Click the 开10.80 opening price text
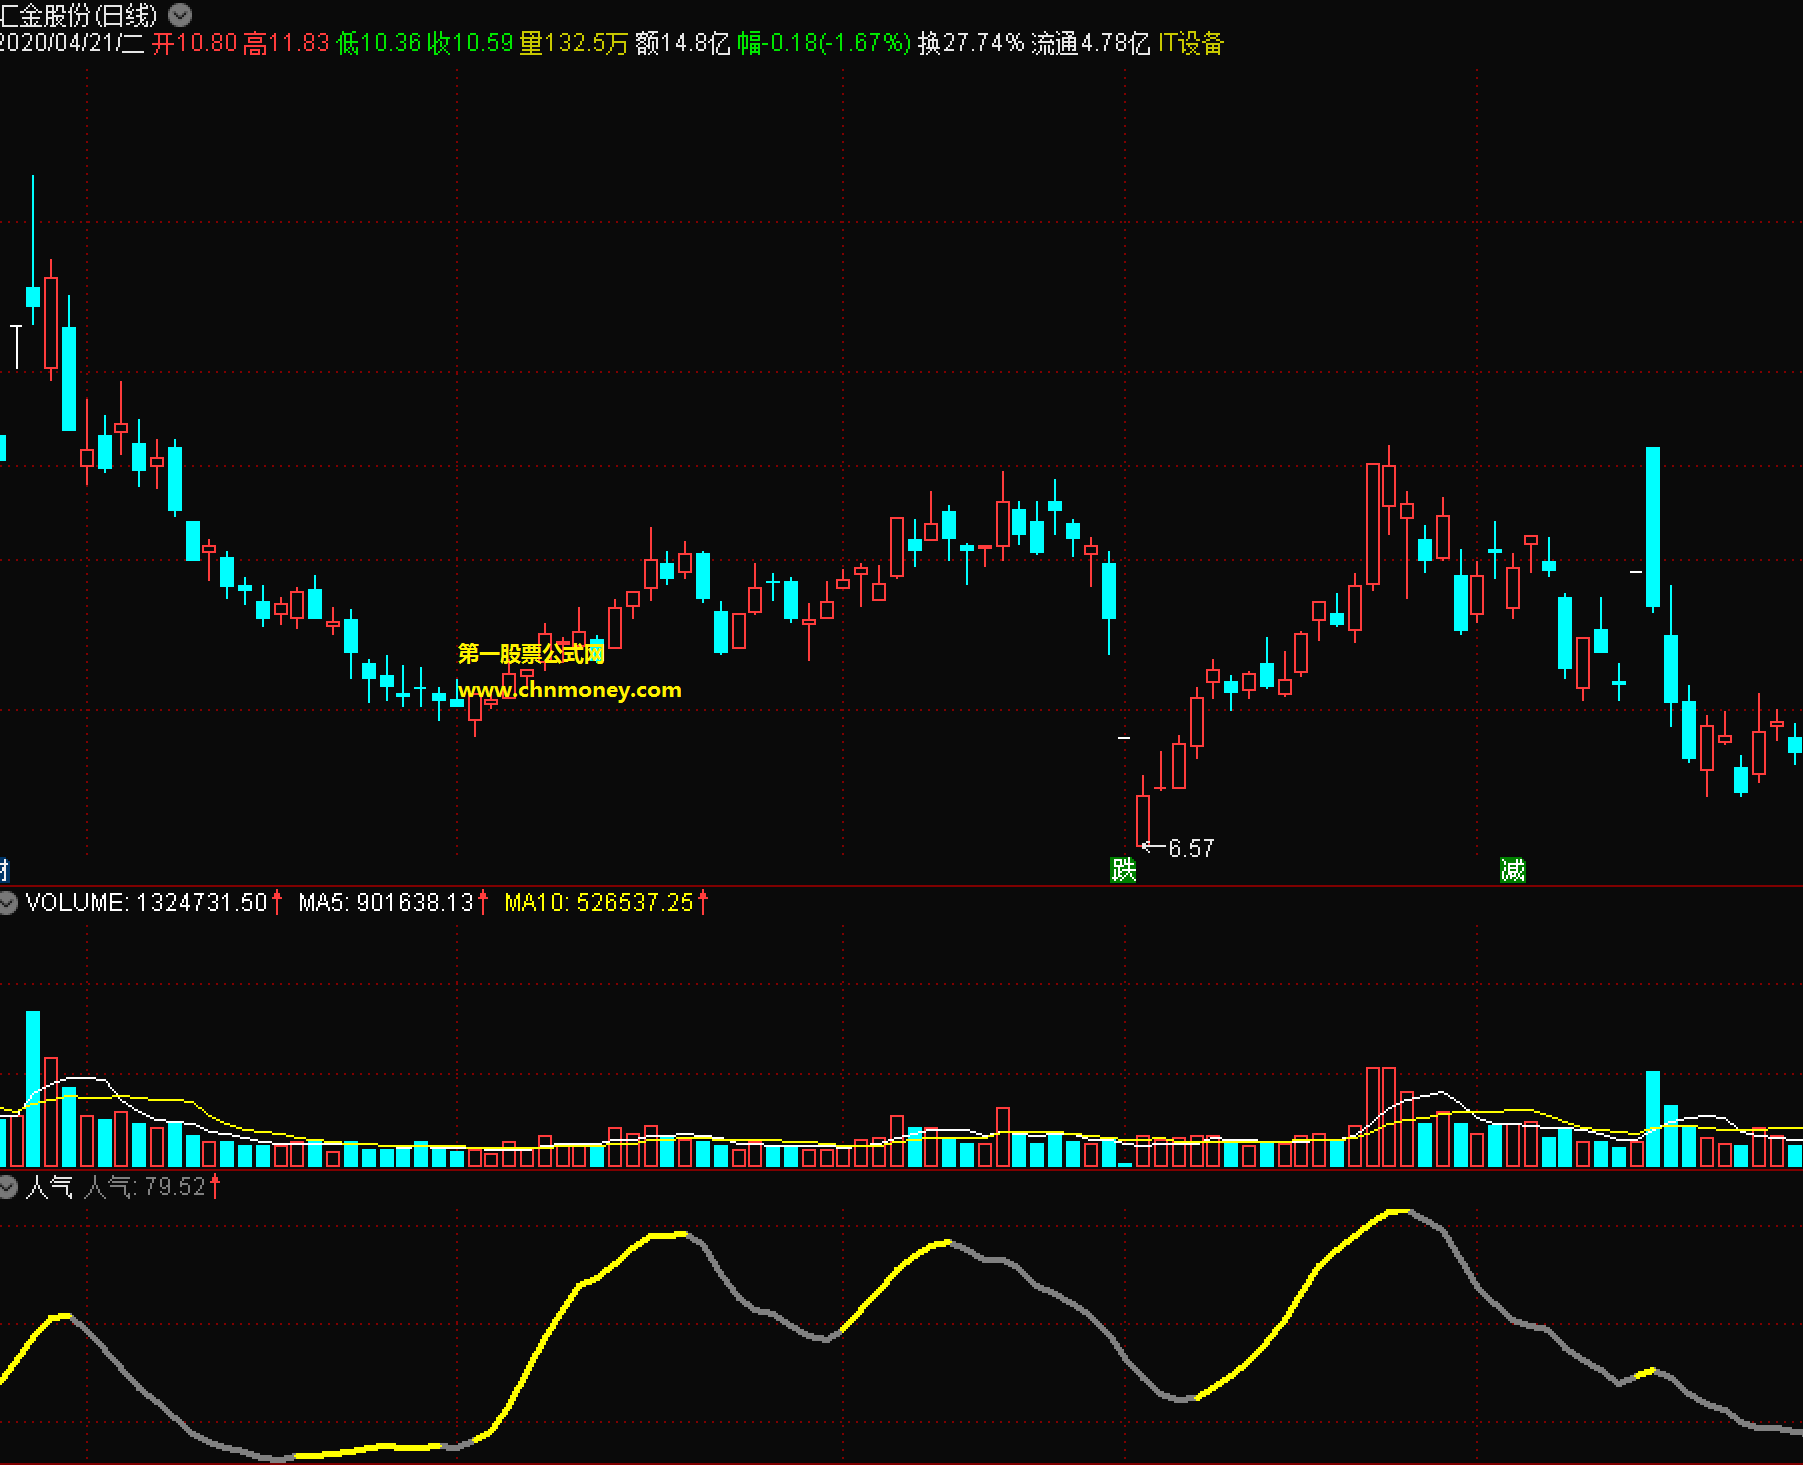 click(194, 43)
